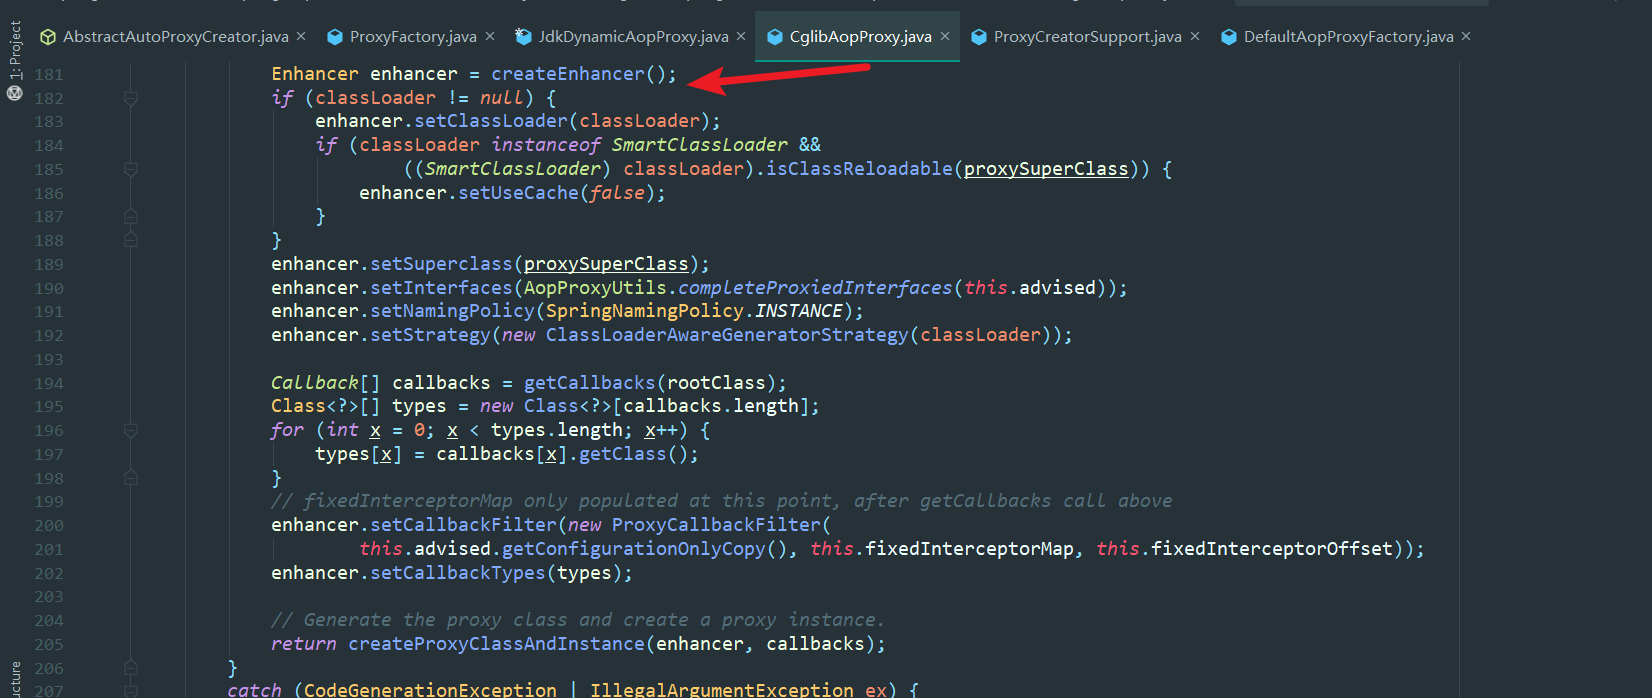Close the AbstractAutoProxyCreator.java tab
This screenshot has width=1652, height=698.
pos(302,37)
